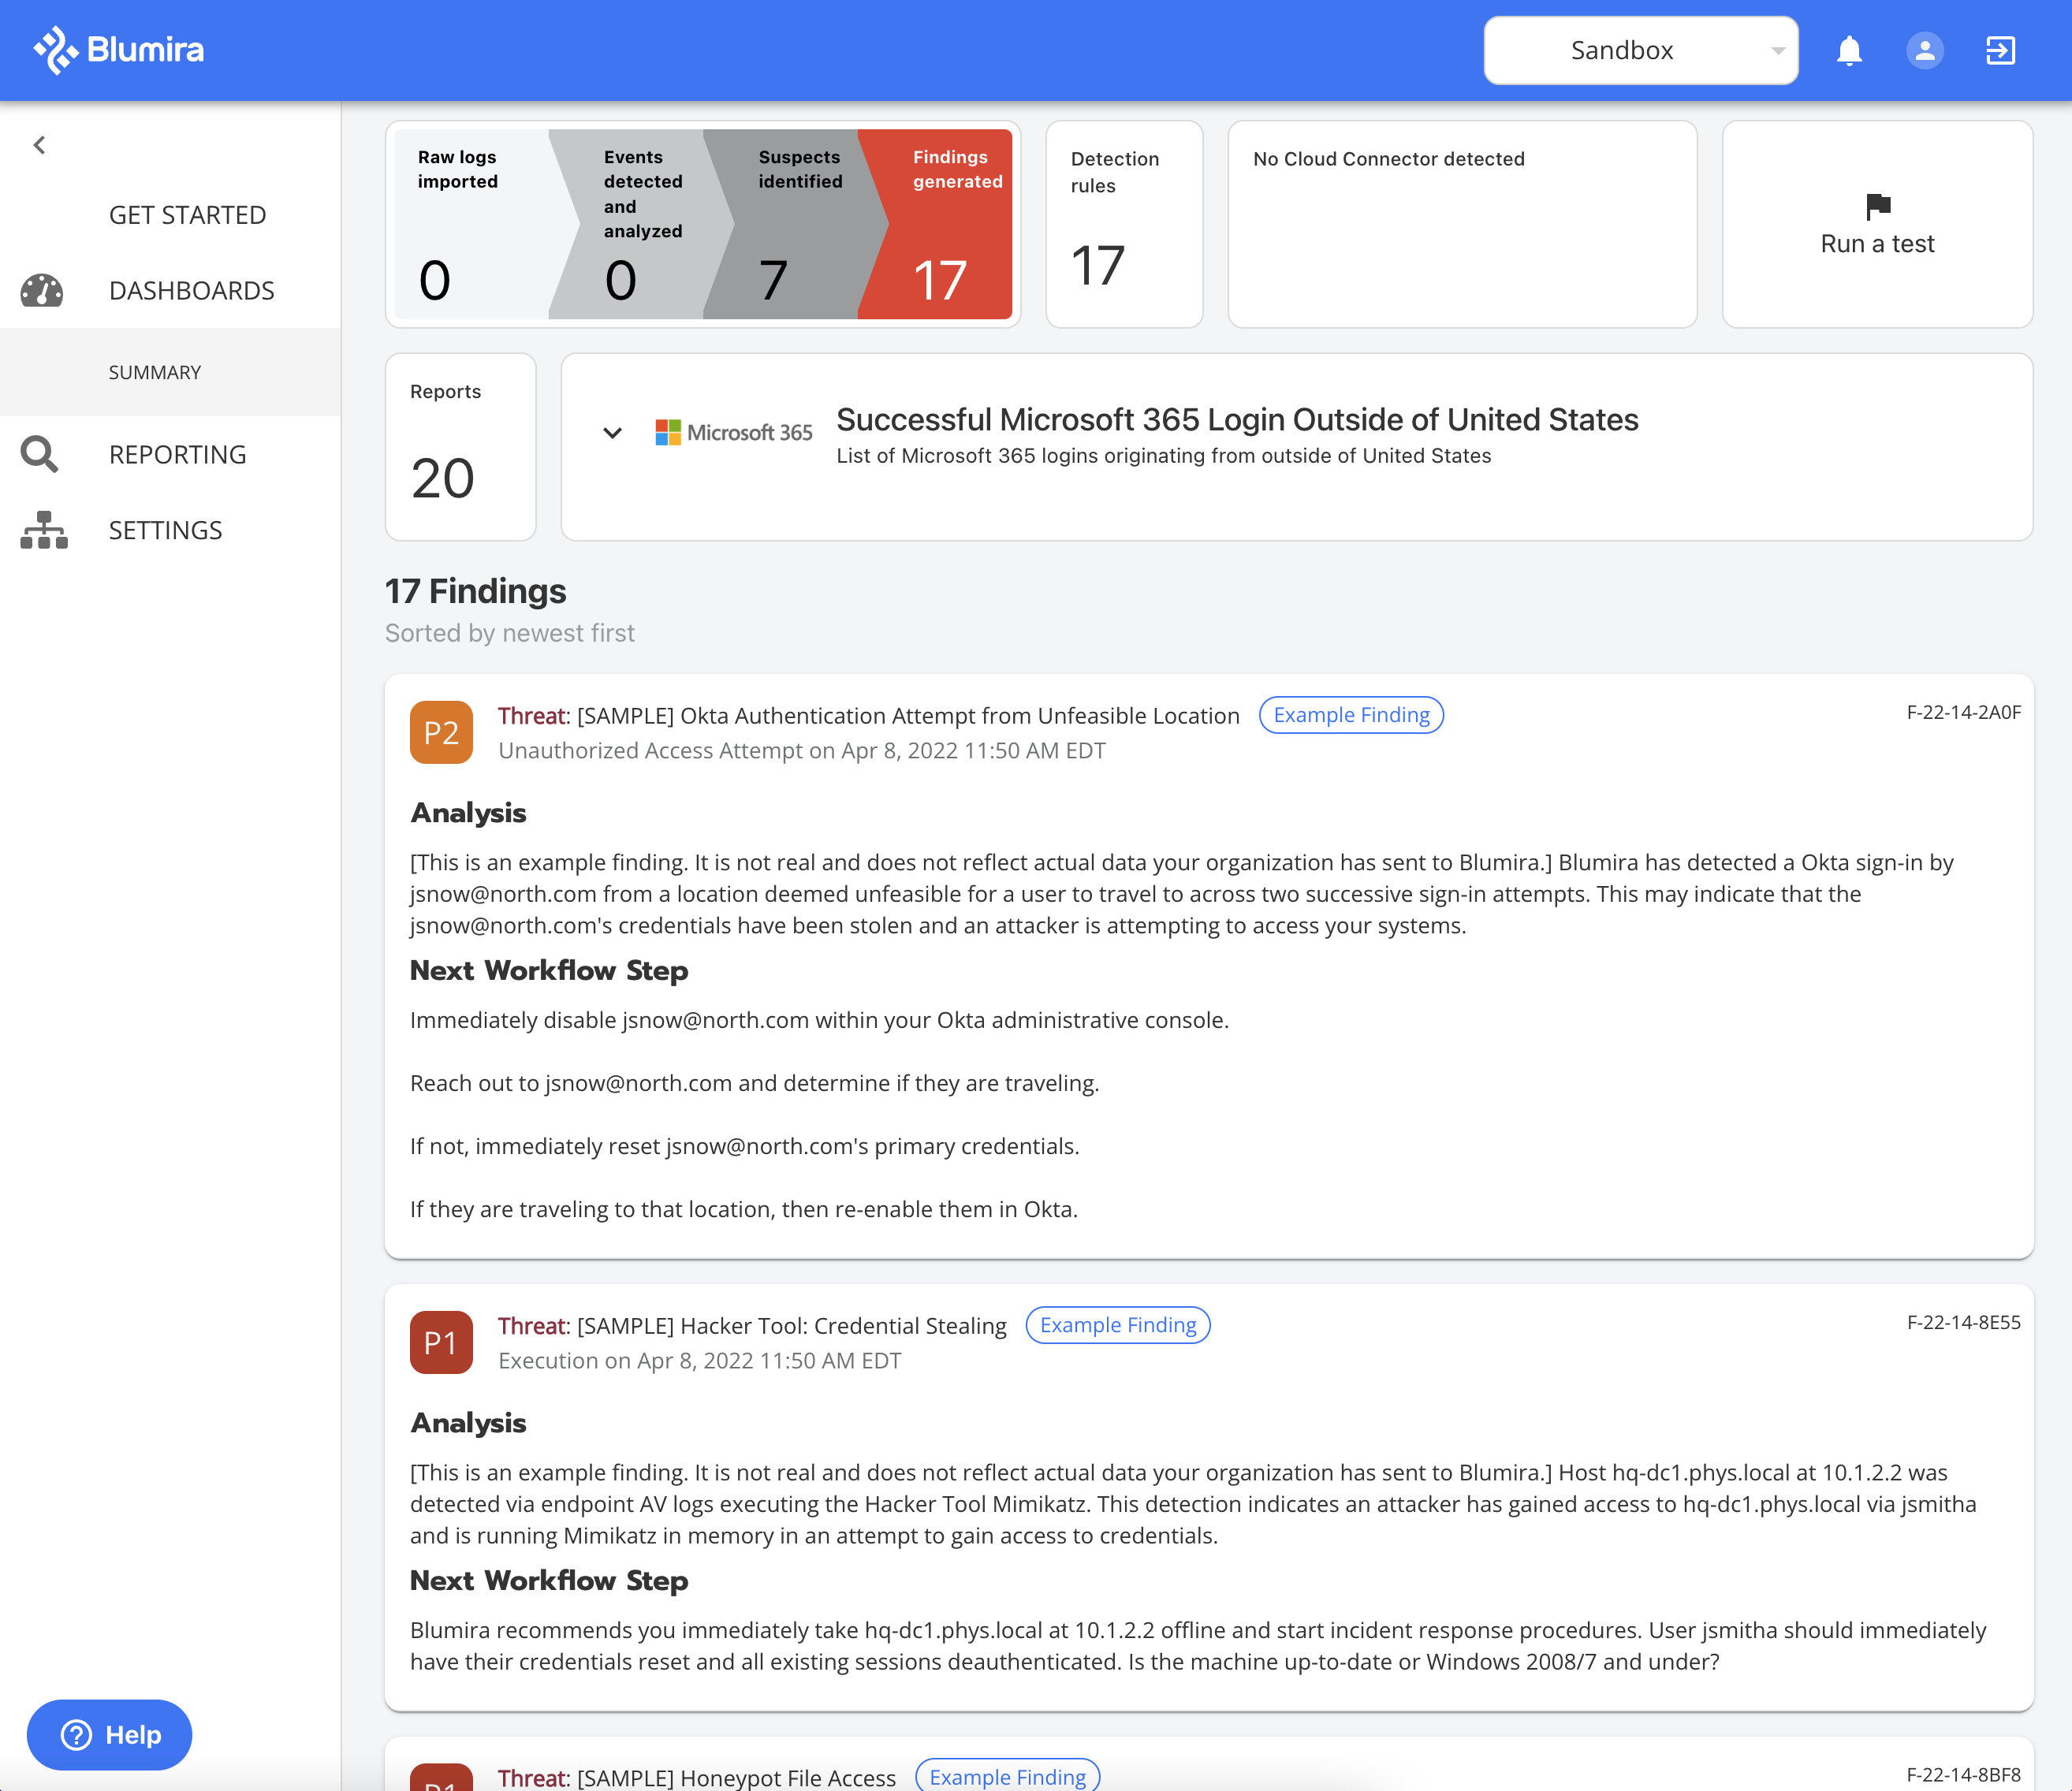
Task: Collapse the sidebar with back chevron
Action: point(39,145)
